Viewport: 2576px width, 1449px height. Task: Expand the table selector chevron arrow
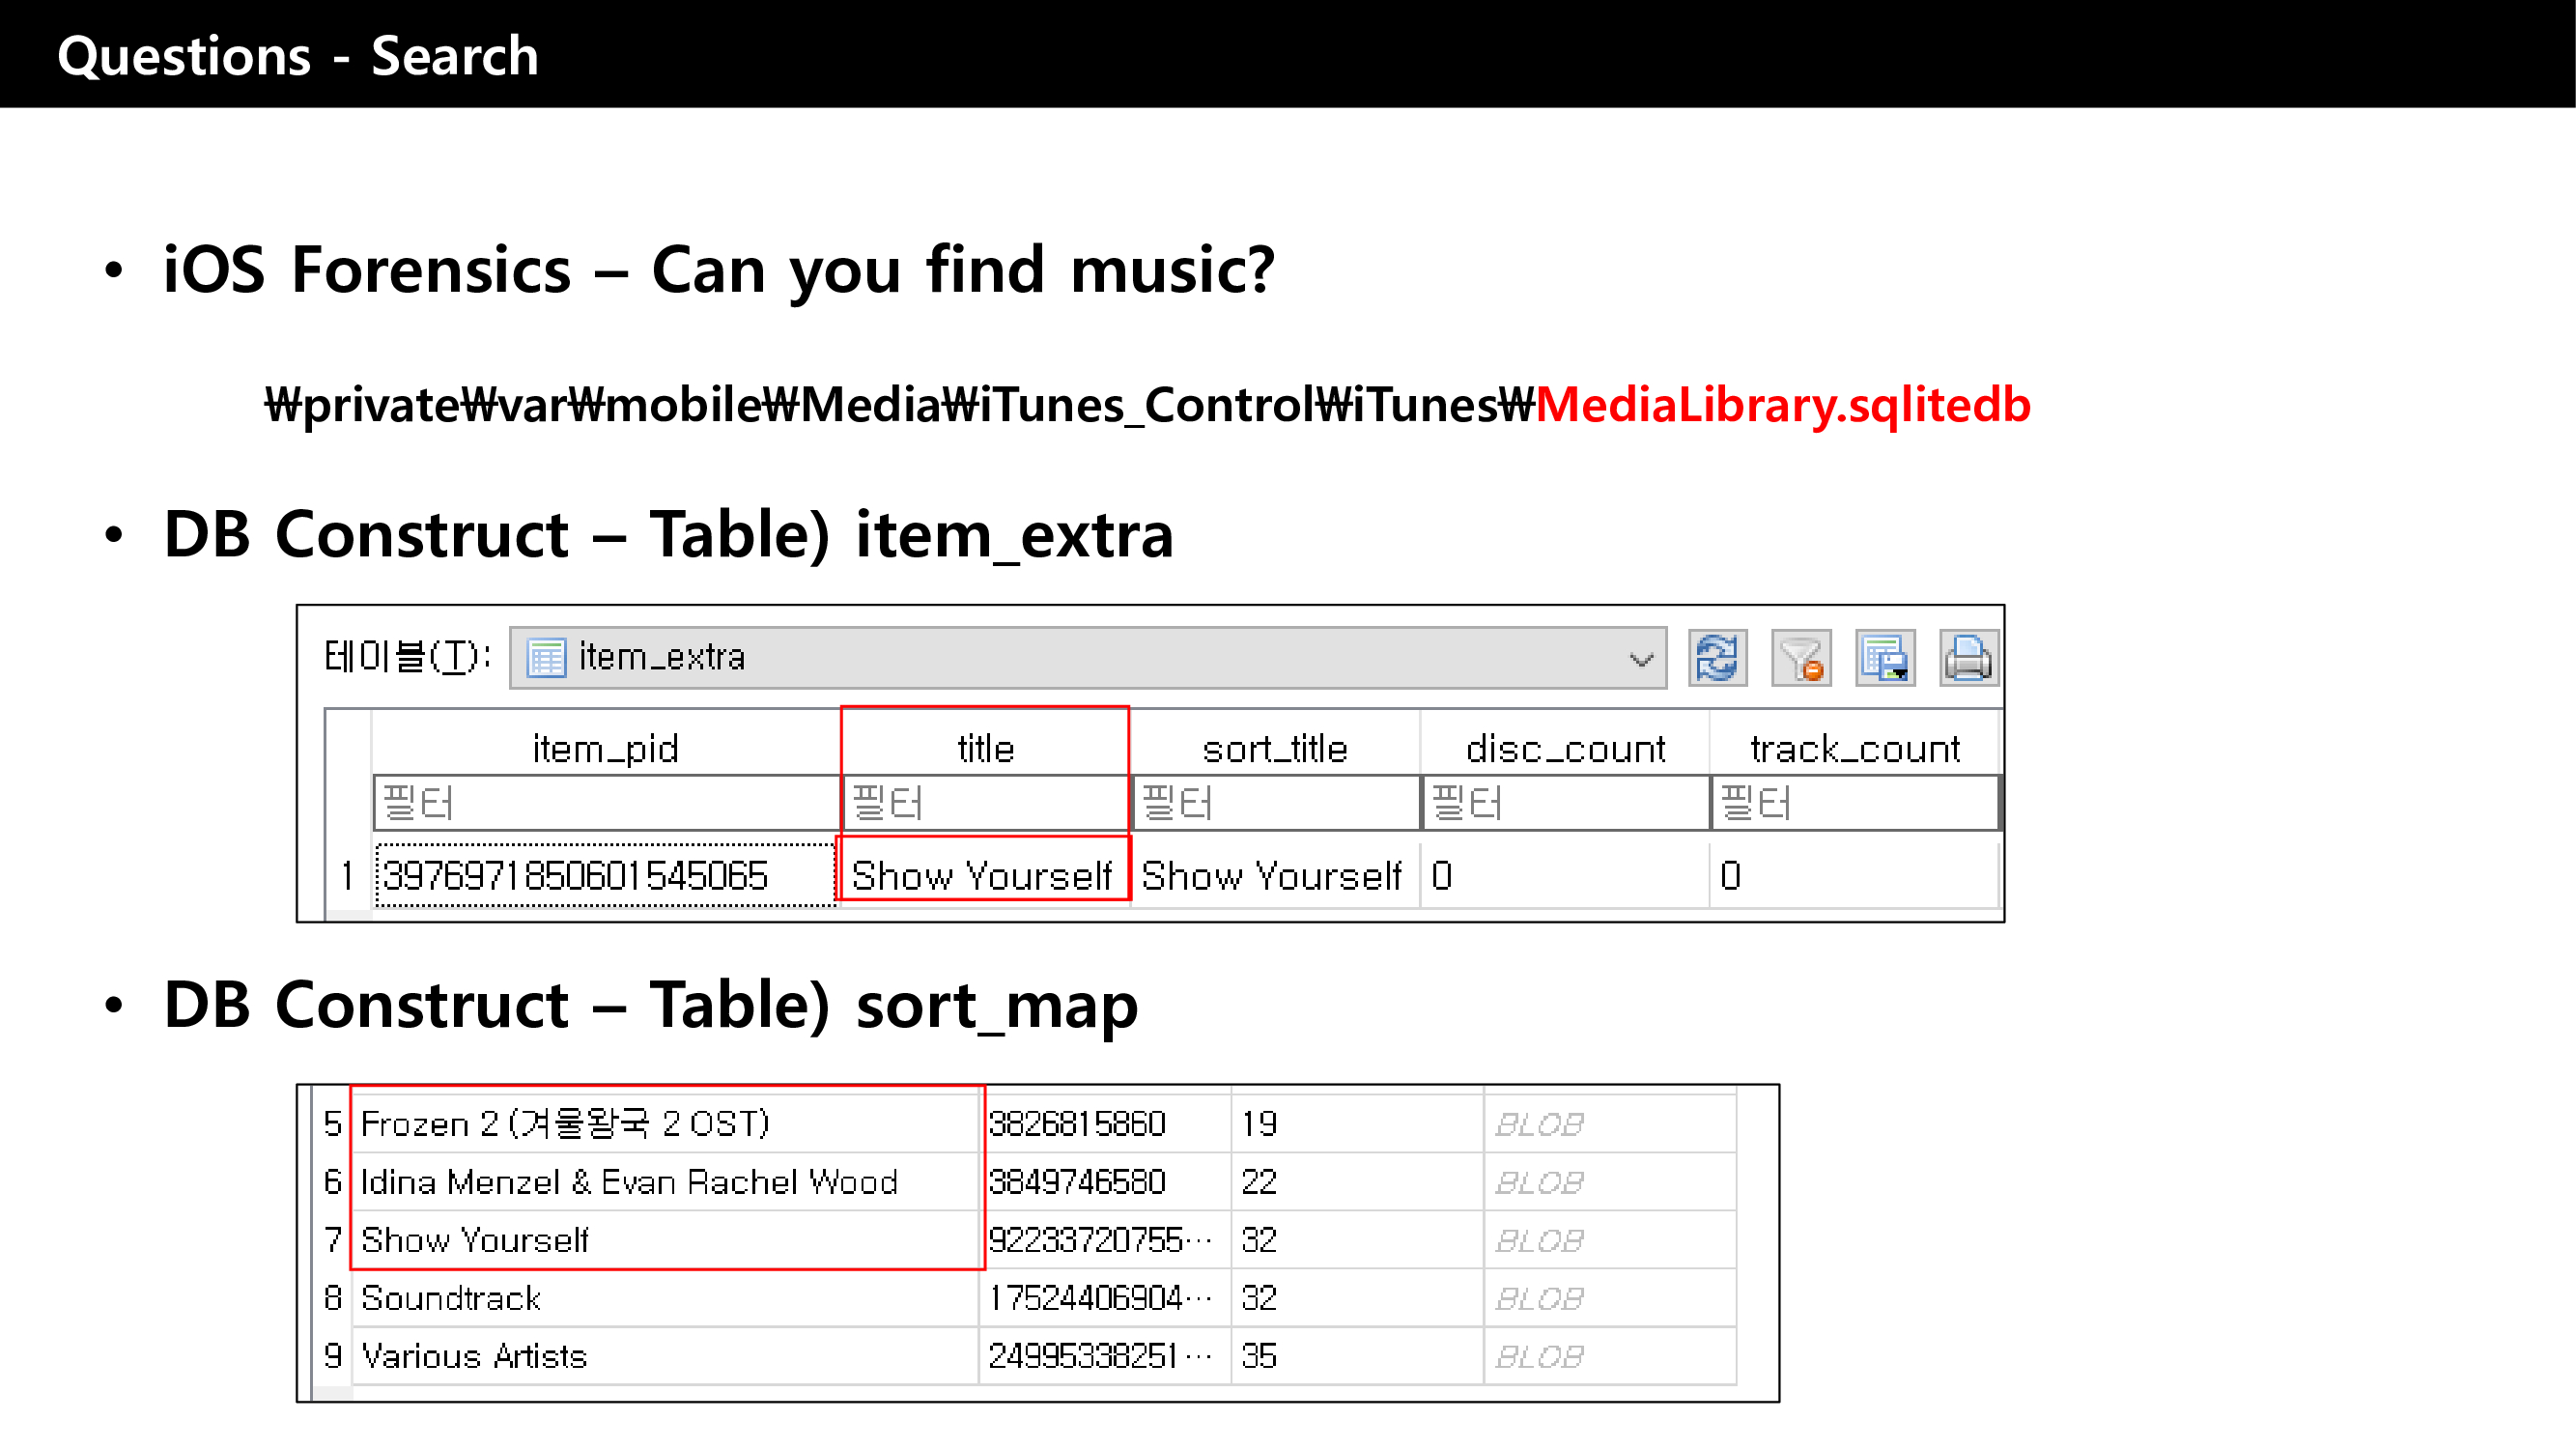click(1641, 659)
